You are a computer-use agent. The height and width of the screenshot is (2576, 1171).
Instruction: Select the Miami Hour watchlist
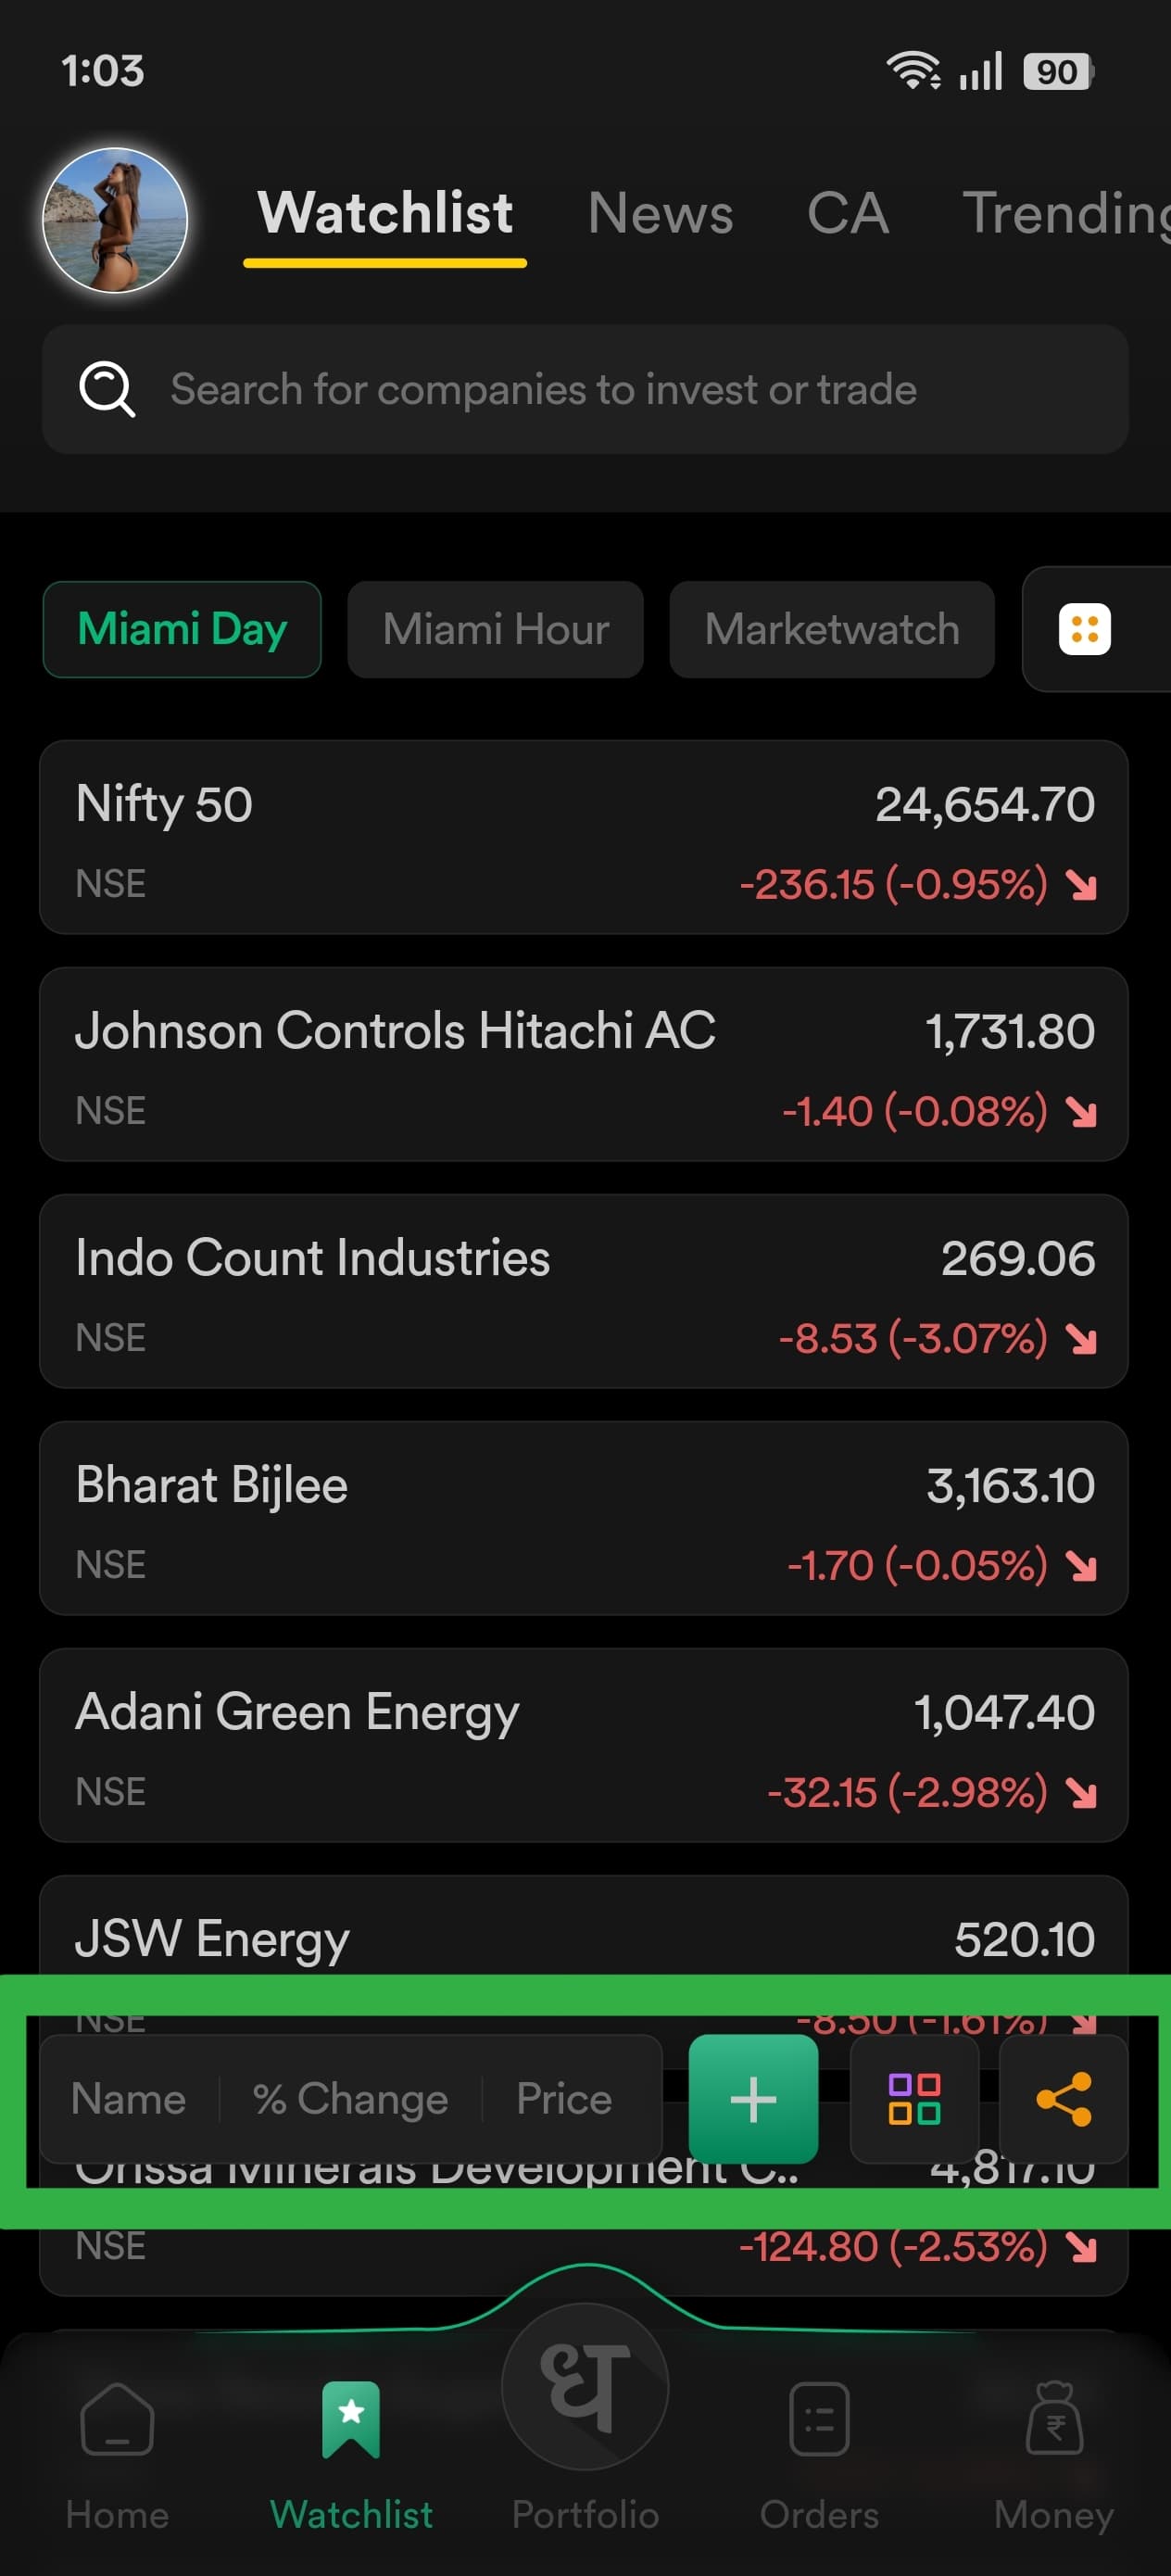[495, 629]
